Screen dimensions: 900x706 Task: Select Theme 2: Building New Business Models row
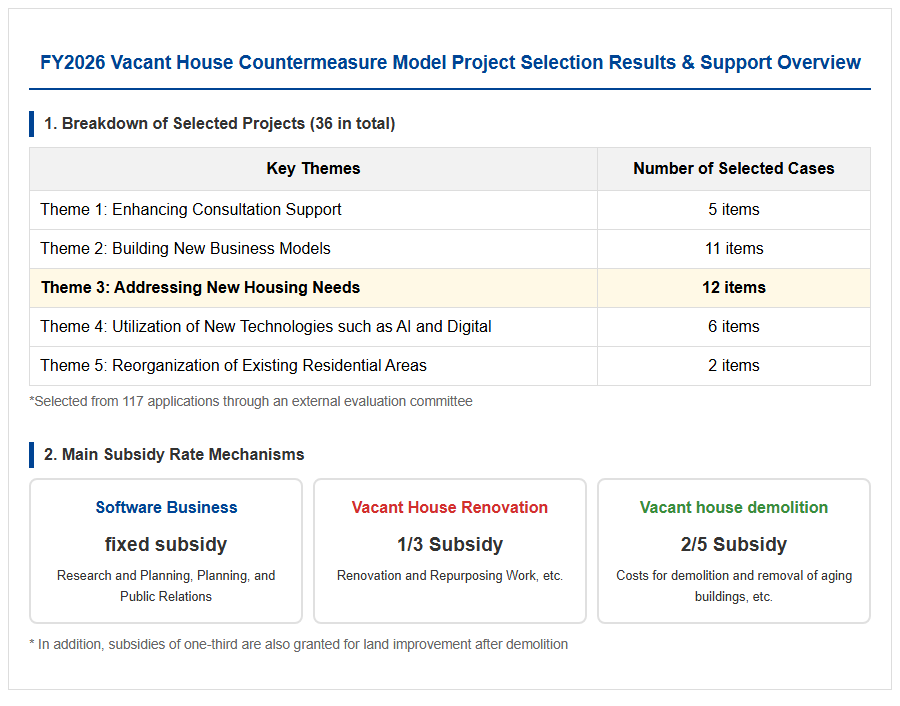pyautogui.click(x=450, y=249)
